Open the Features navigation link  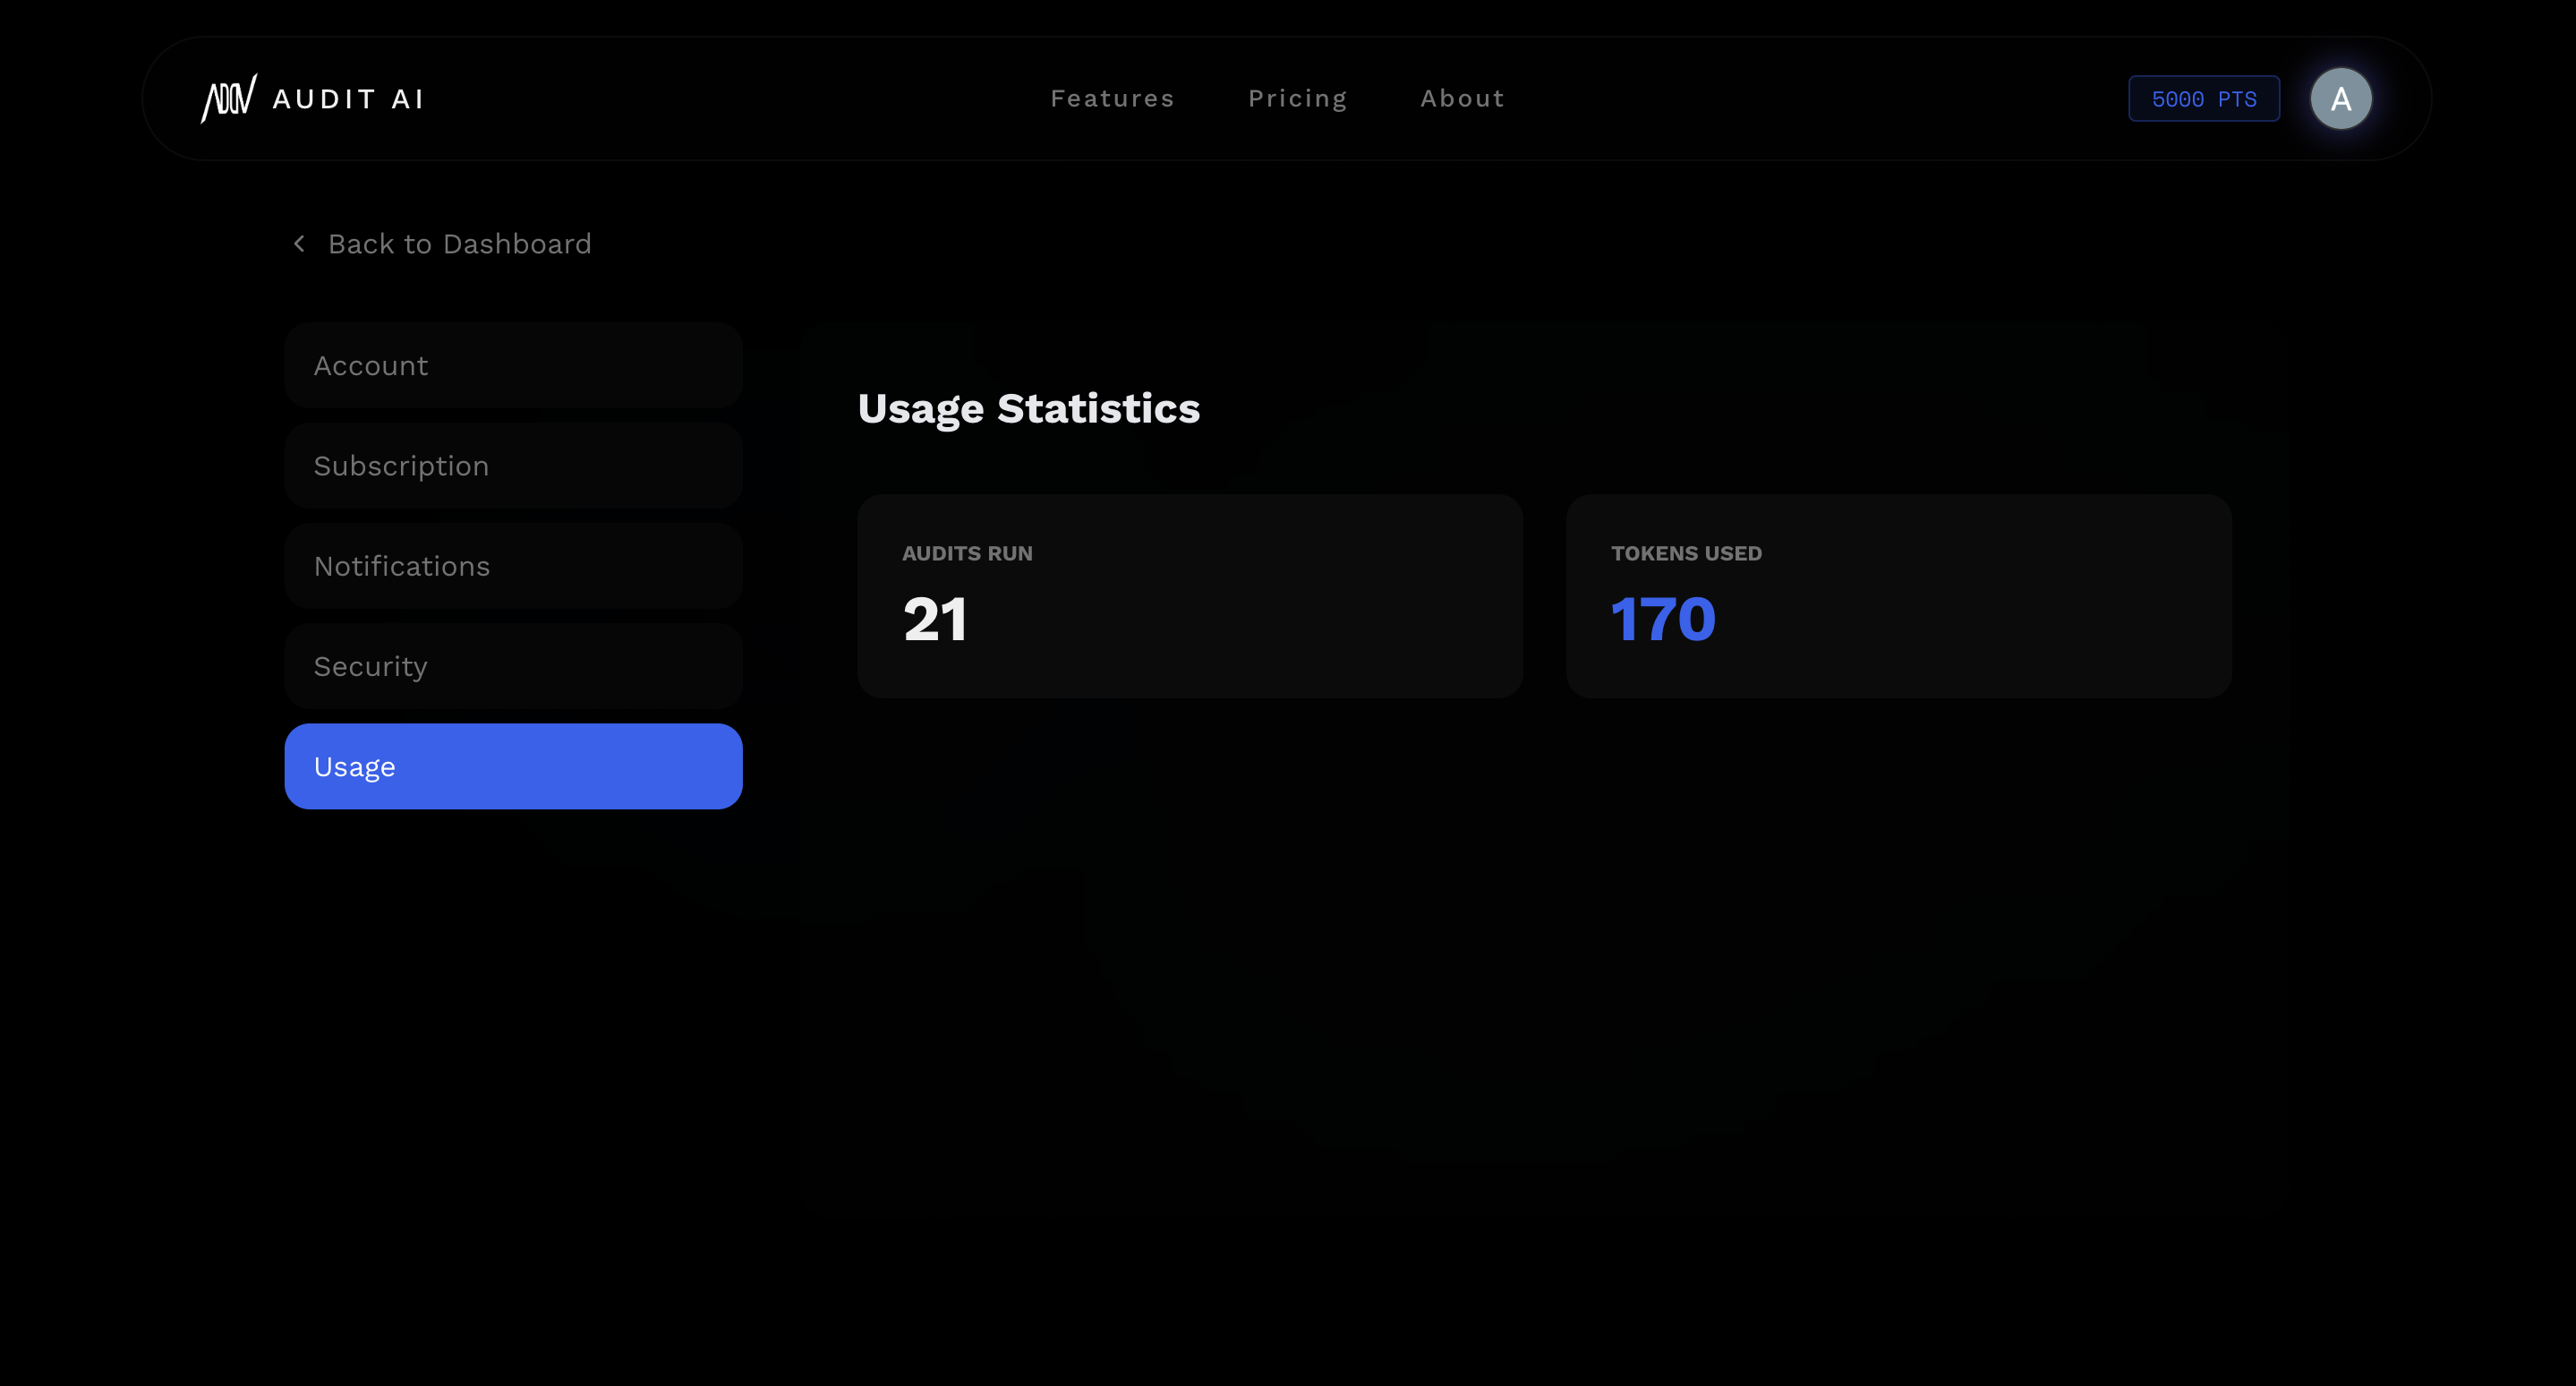[x=1112, y=97]
